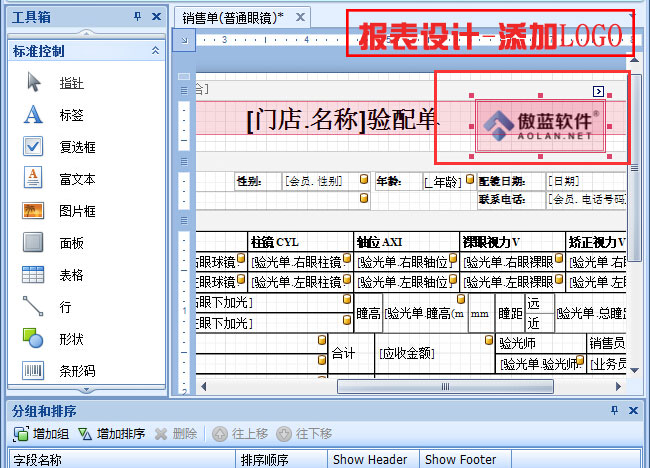Viewport: 650px width, 468px height.
Task: Open the smart tag arrow on logo
Action: pos(598,92)
